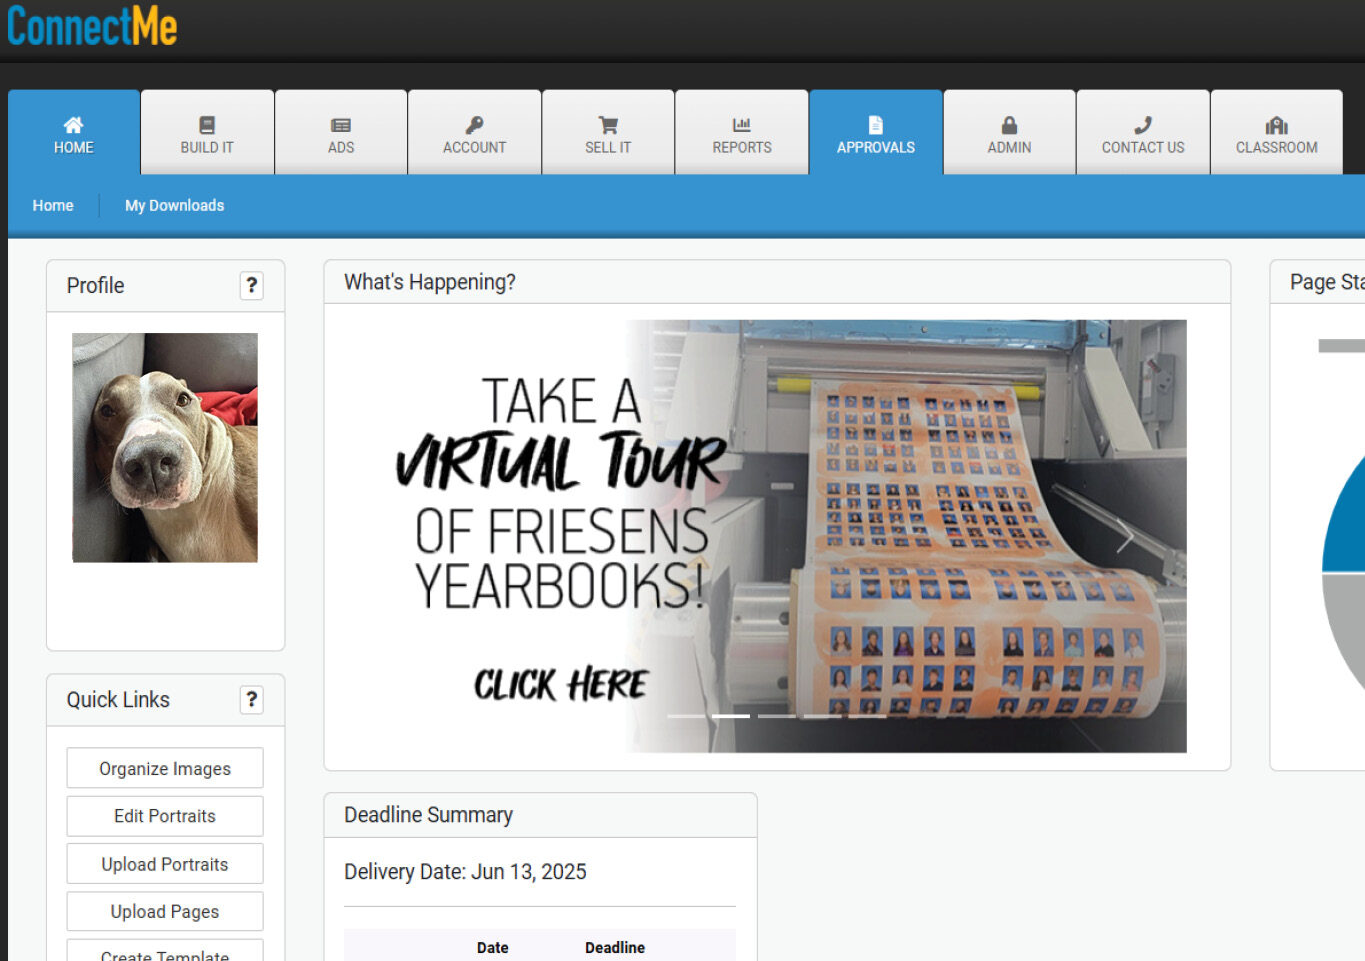Click the Organize Images button
This screenshot has height=961, width=1365.
(165, 768)
